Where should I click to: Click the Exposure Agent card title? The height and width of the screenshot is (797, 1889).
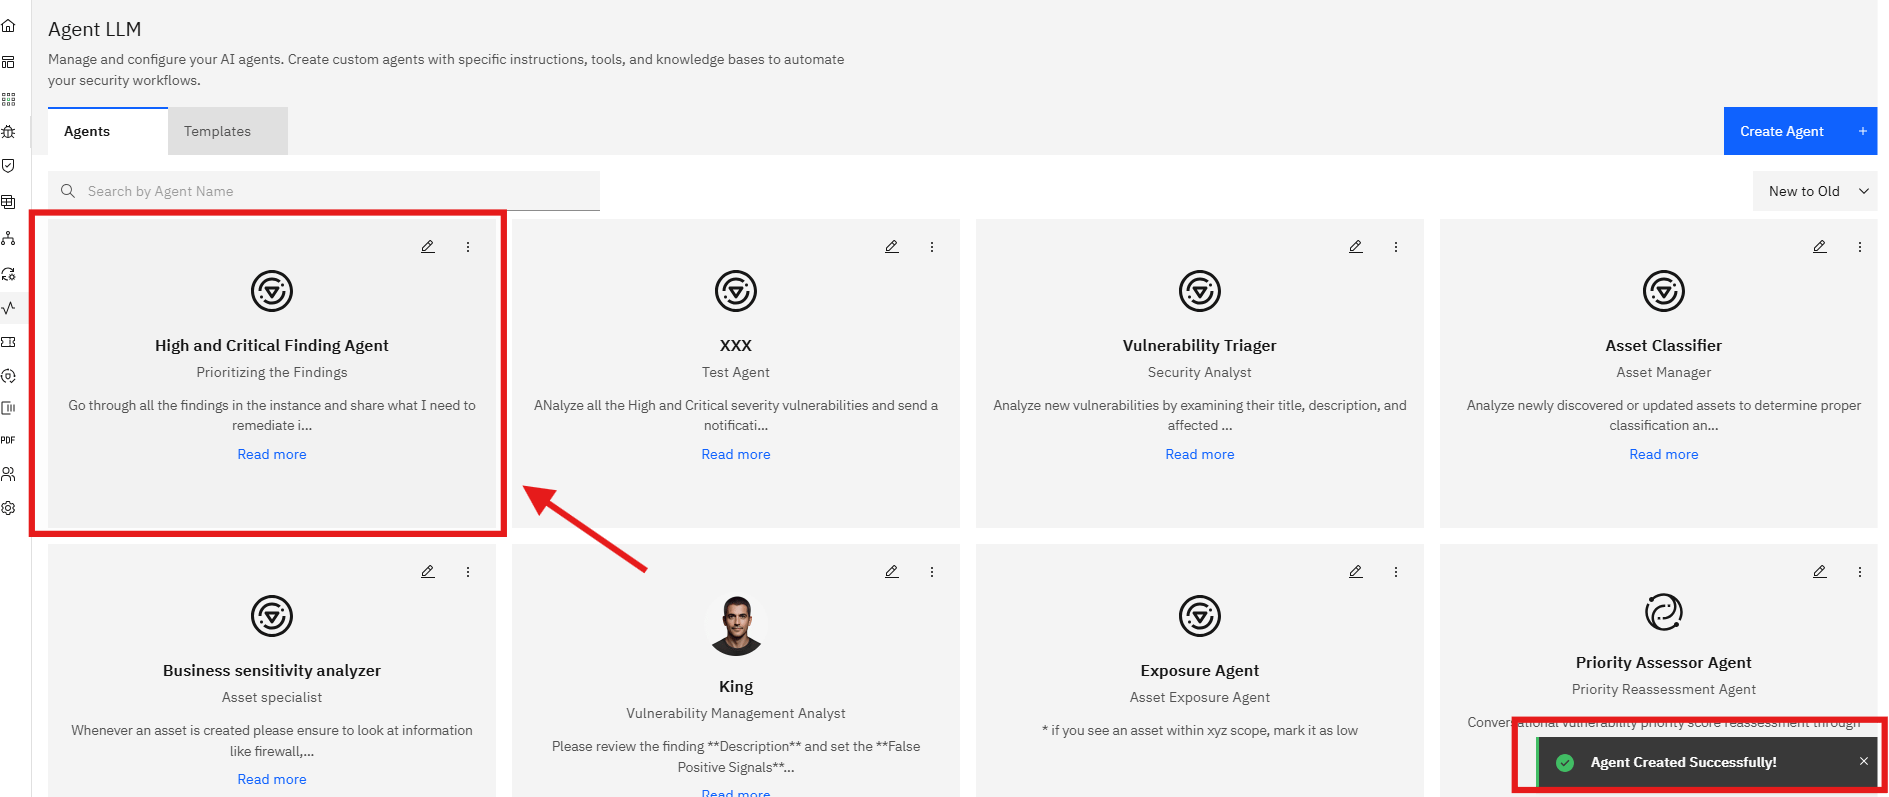tap(1200, 670)
